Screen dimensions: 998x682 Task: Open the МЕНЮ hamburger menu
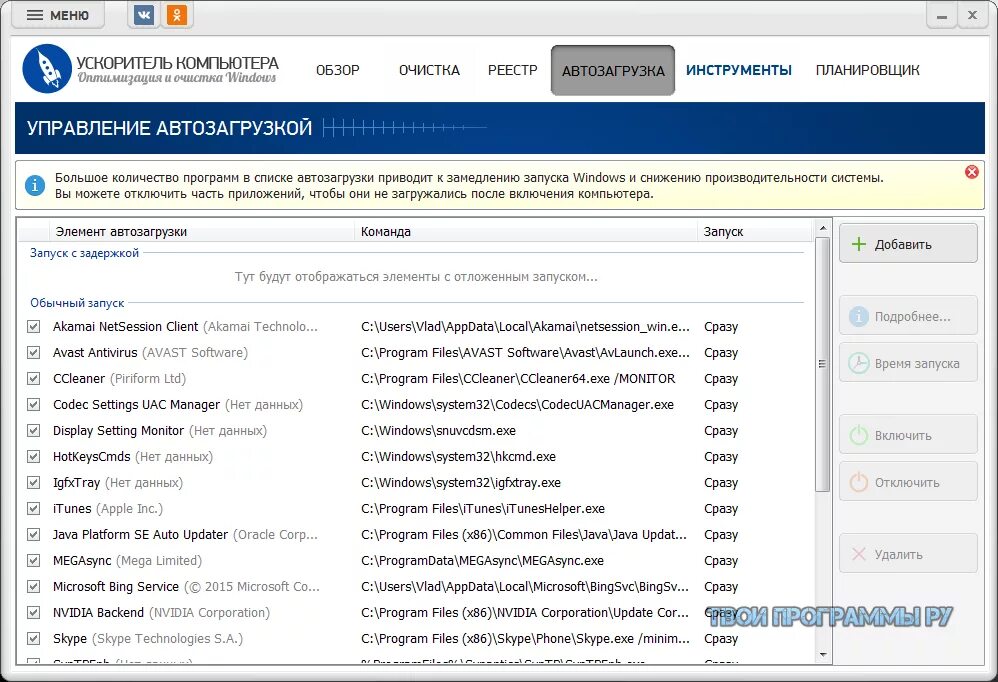click(x=58, y=15)
